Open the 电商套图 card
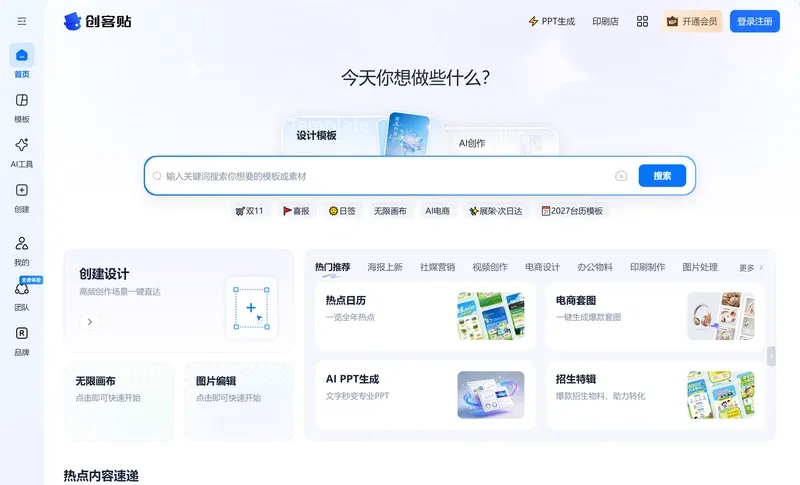 coord(655,316)
